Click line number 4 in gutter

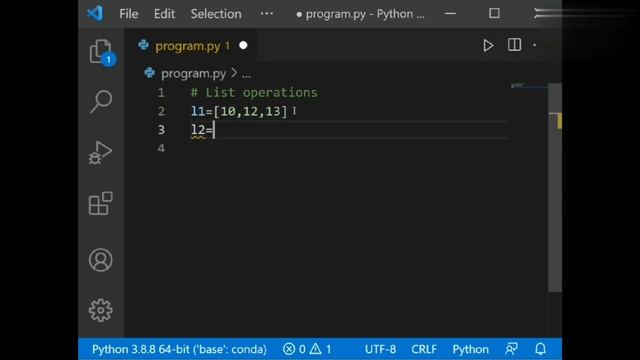(161, 148)
